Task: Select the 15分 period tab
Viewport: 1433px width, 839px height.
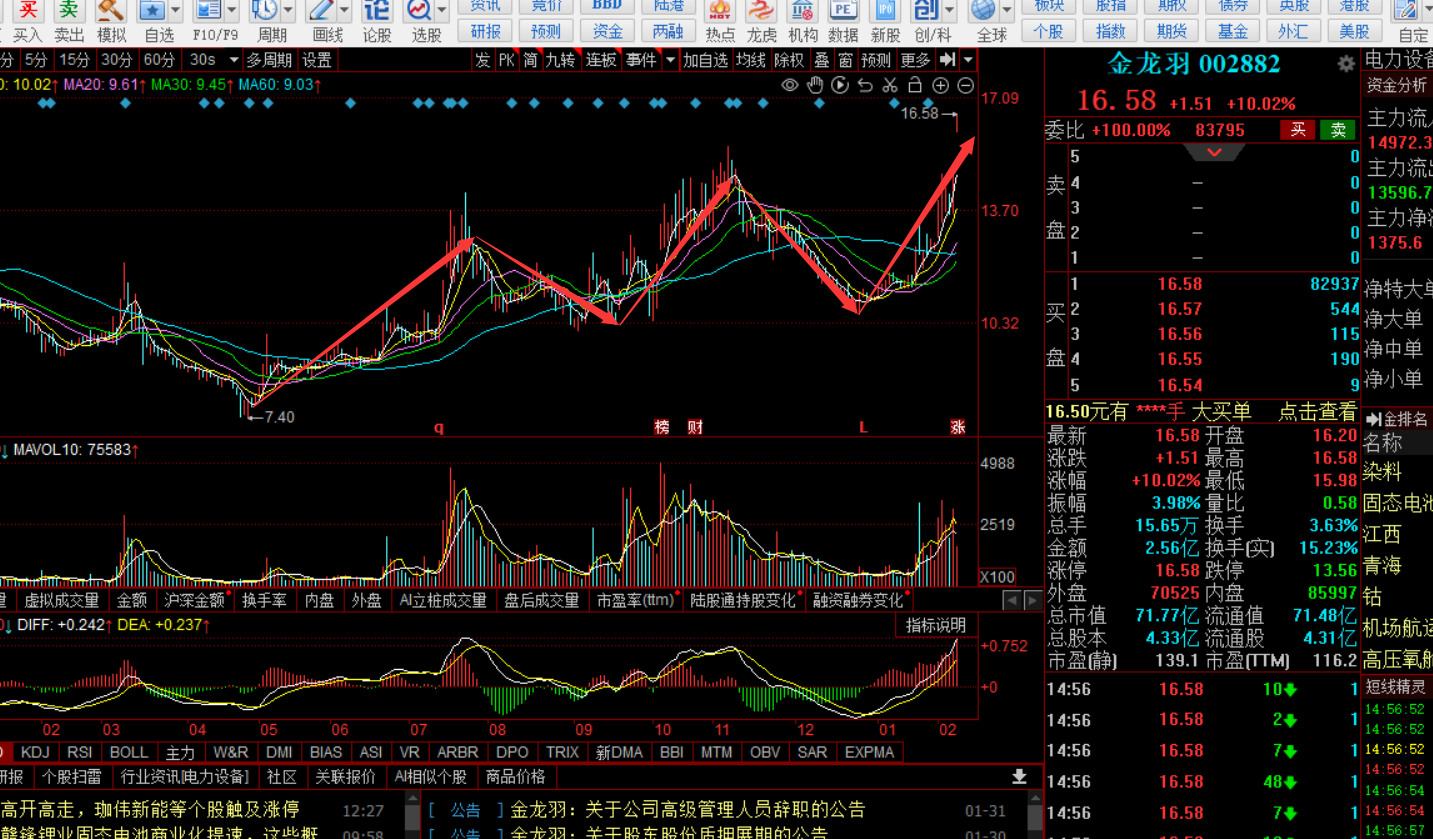Action: (x=74, y=60)
